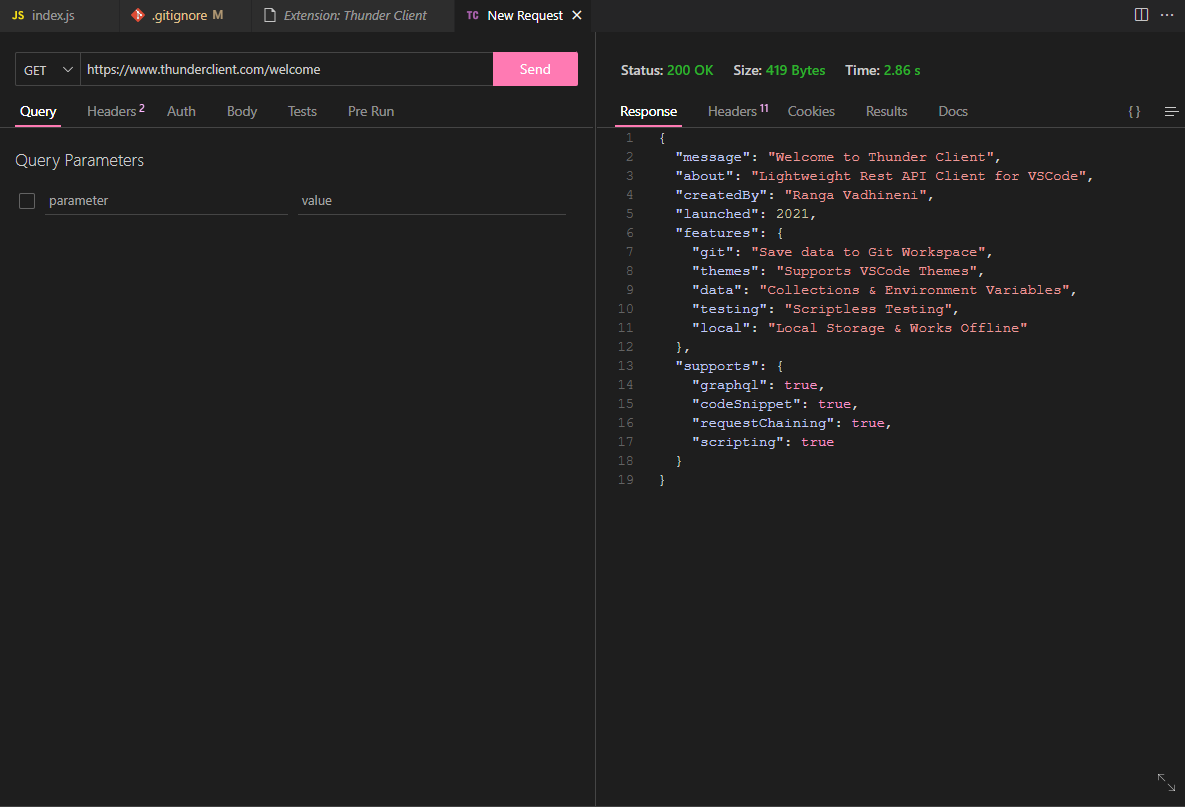The image size is (1185, 807).
Task: Click the "requestChaining" key
Action: [763, 423]
